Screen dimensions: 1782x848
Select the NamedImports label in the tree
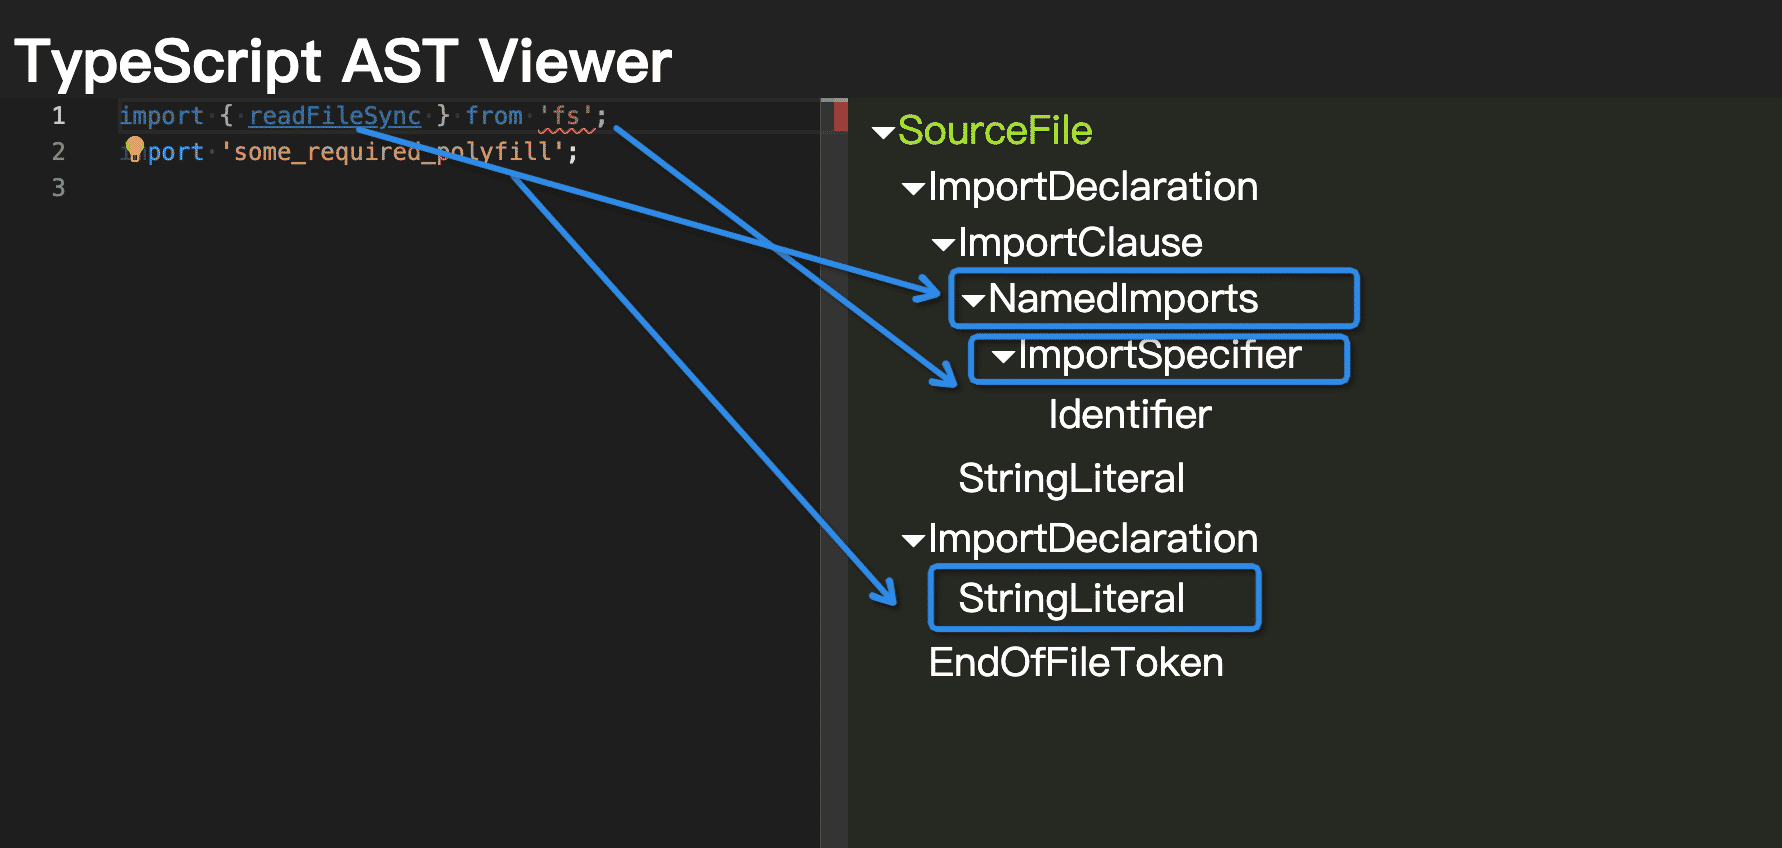coord(1123,299)
